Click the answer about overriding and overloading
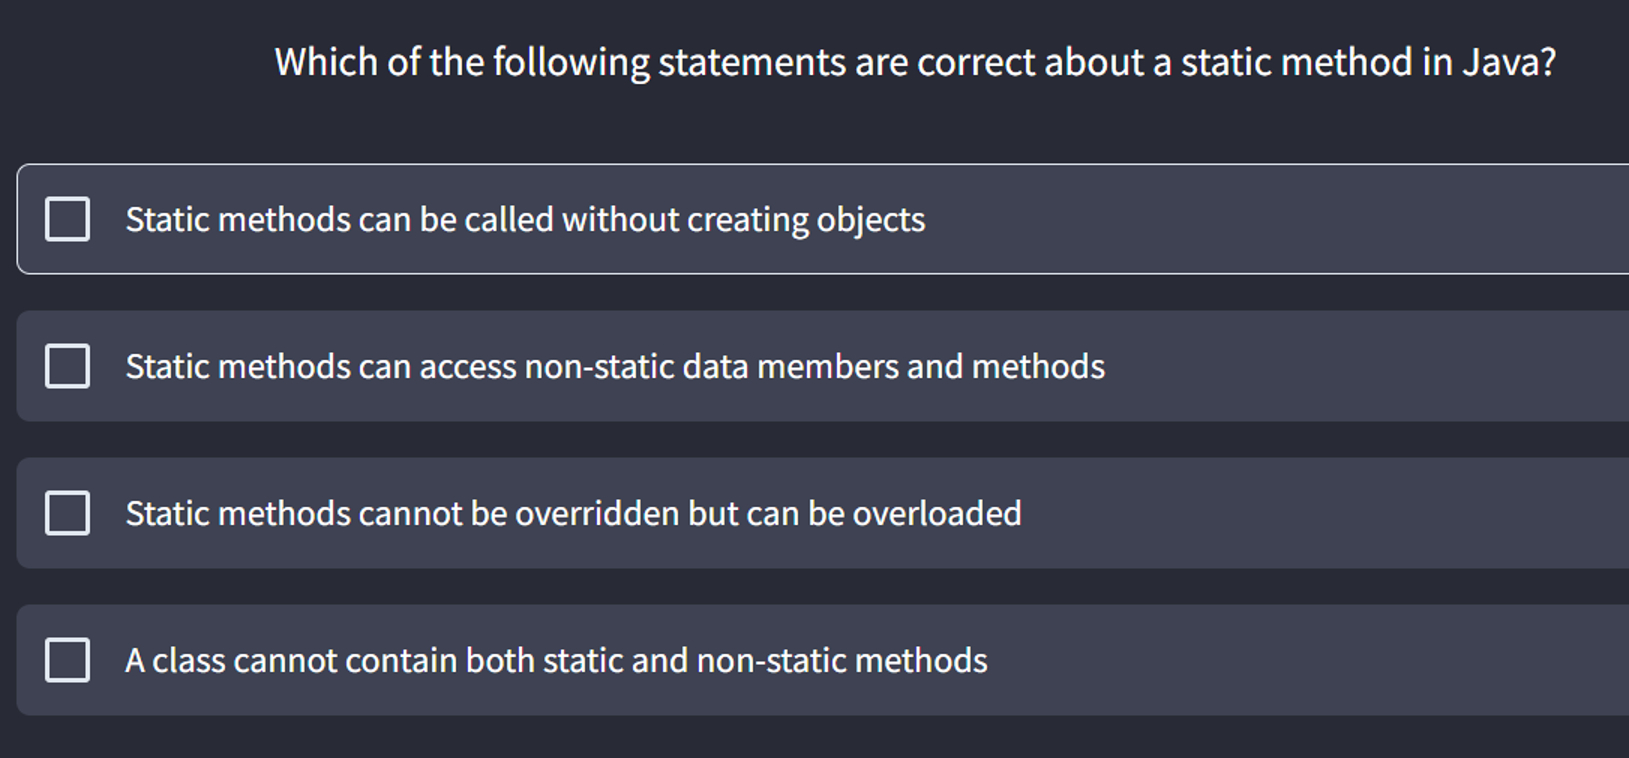 pos(573,512)
